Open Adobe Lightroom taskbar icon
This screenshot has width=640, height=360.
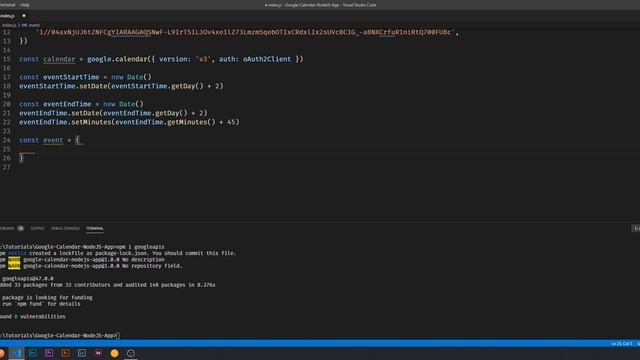82,353
